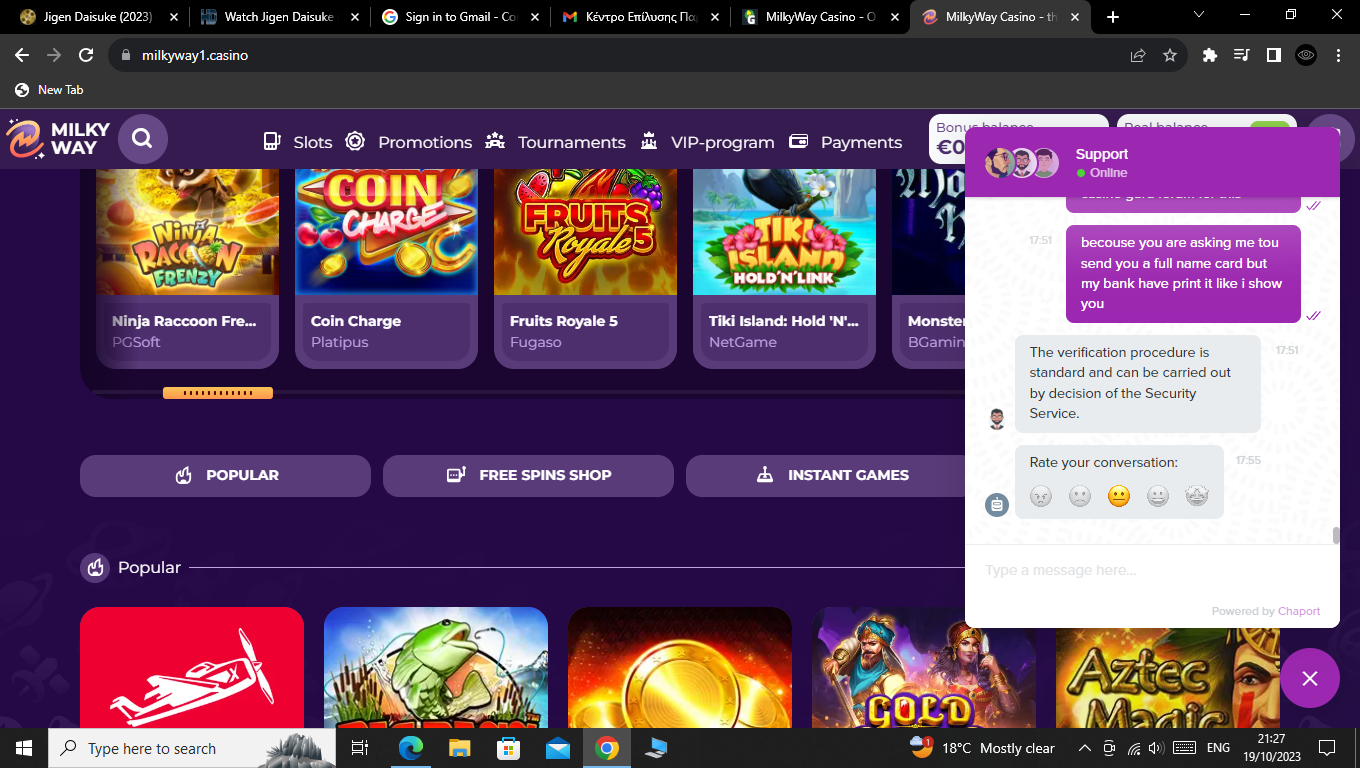Open the weather widget showing 18°C
The image size is (1360, 768).
(x=982, y=748)
